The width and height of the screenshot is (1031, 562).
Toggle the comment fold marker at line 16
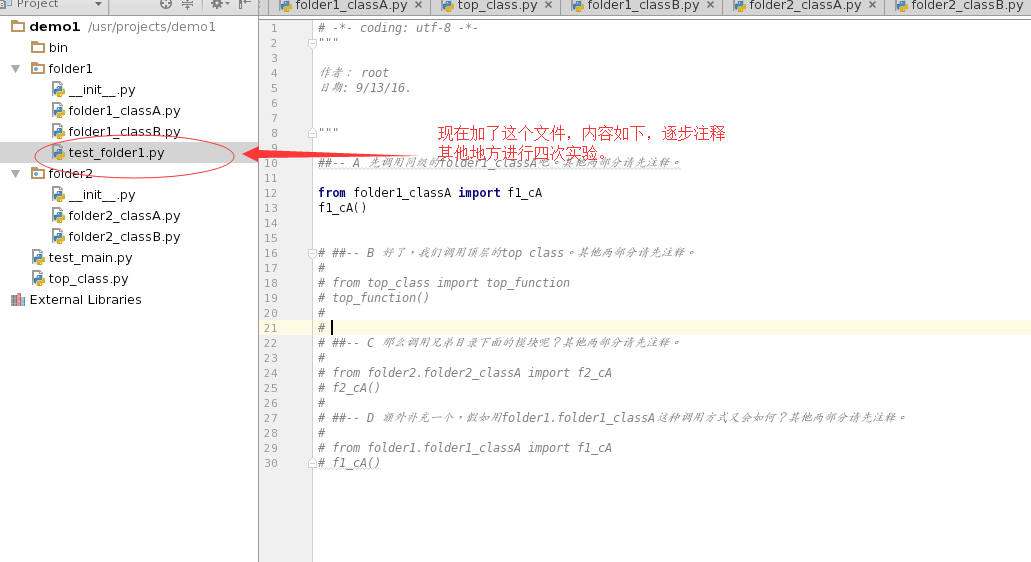pos(312,253)
